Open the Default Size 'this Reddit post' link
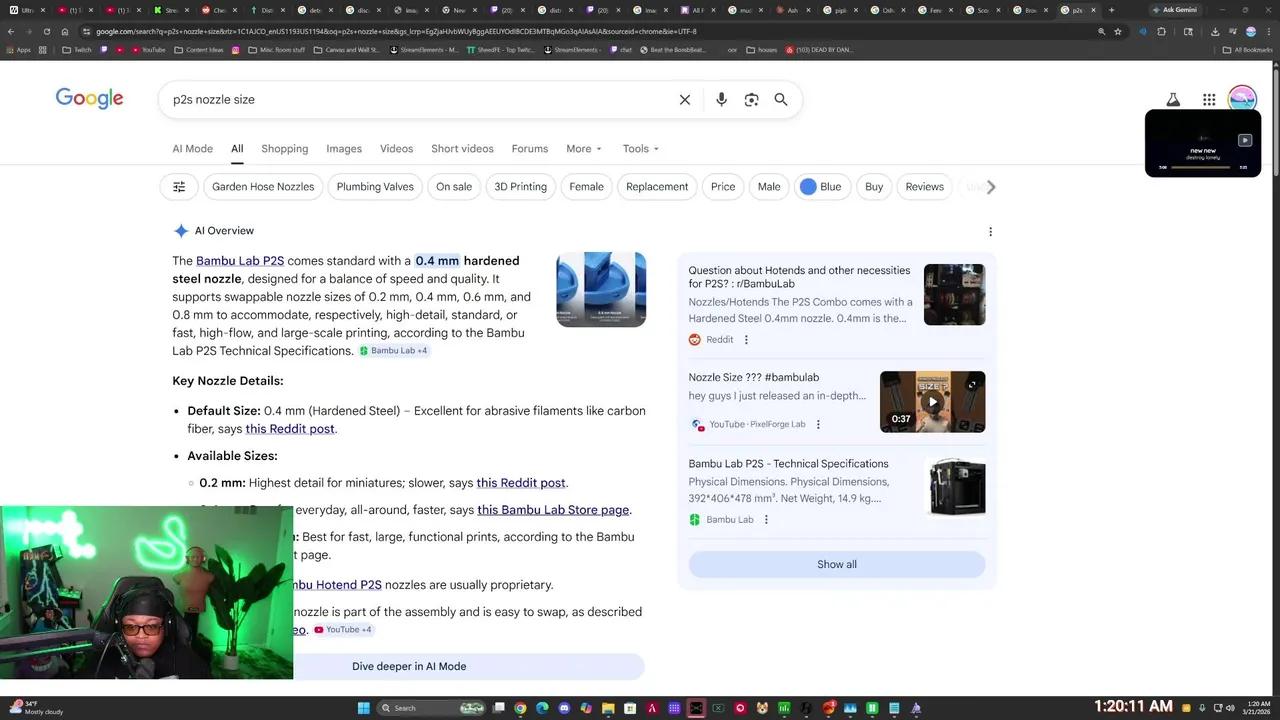 pos(290,429)
